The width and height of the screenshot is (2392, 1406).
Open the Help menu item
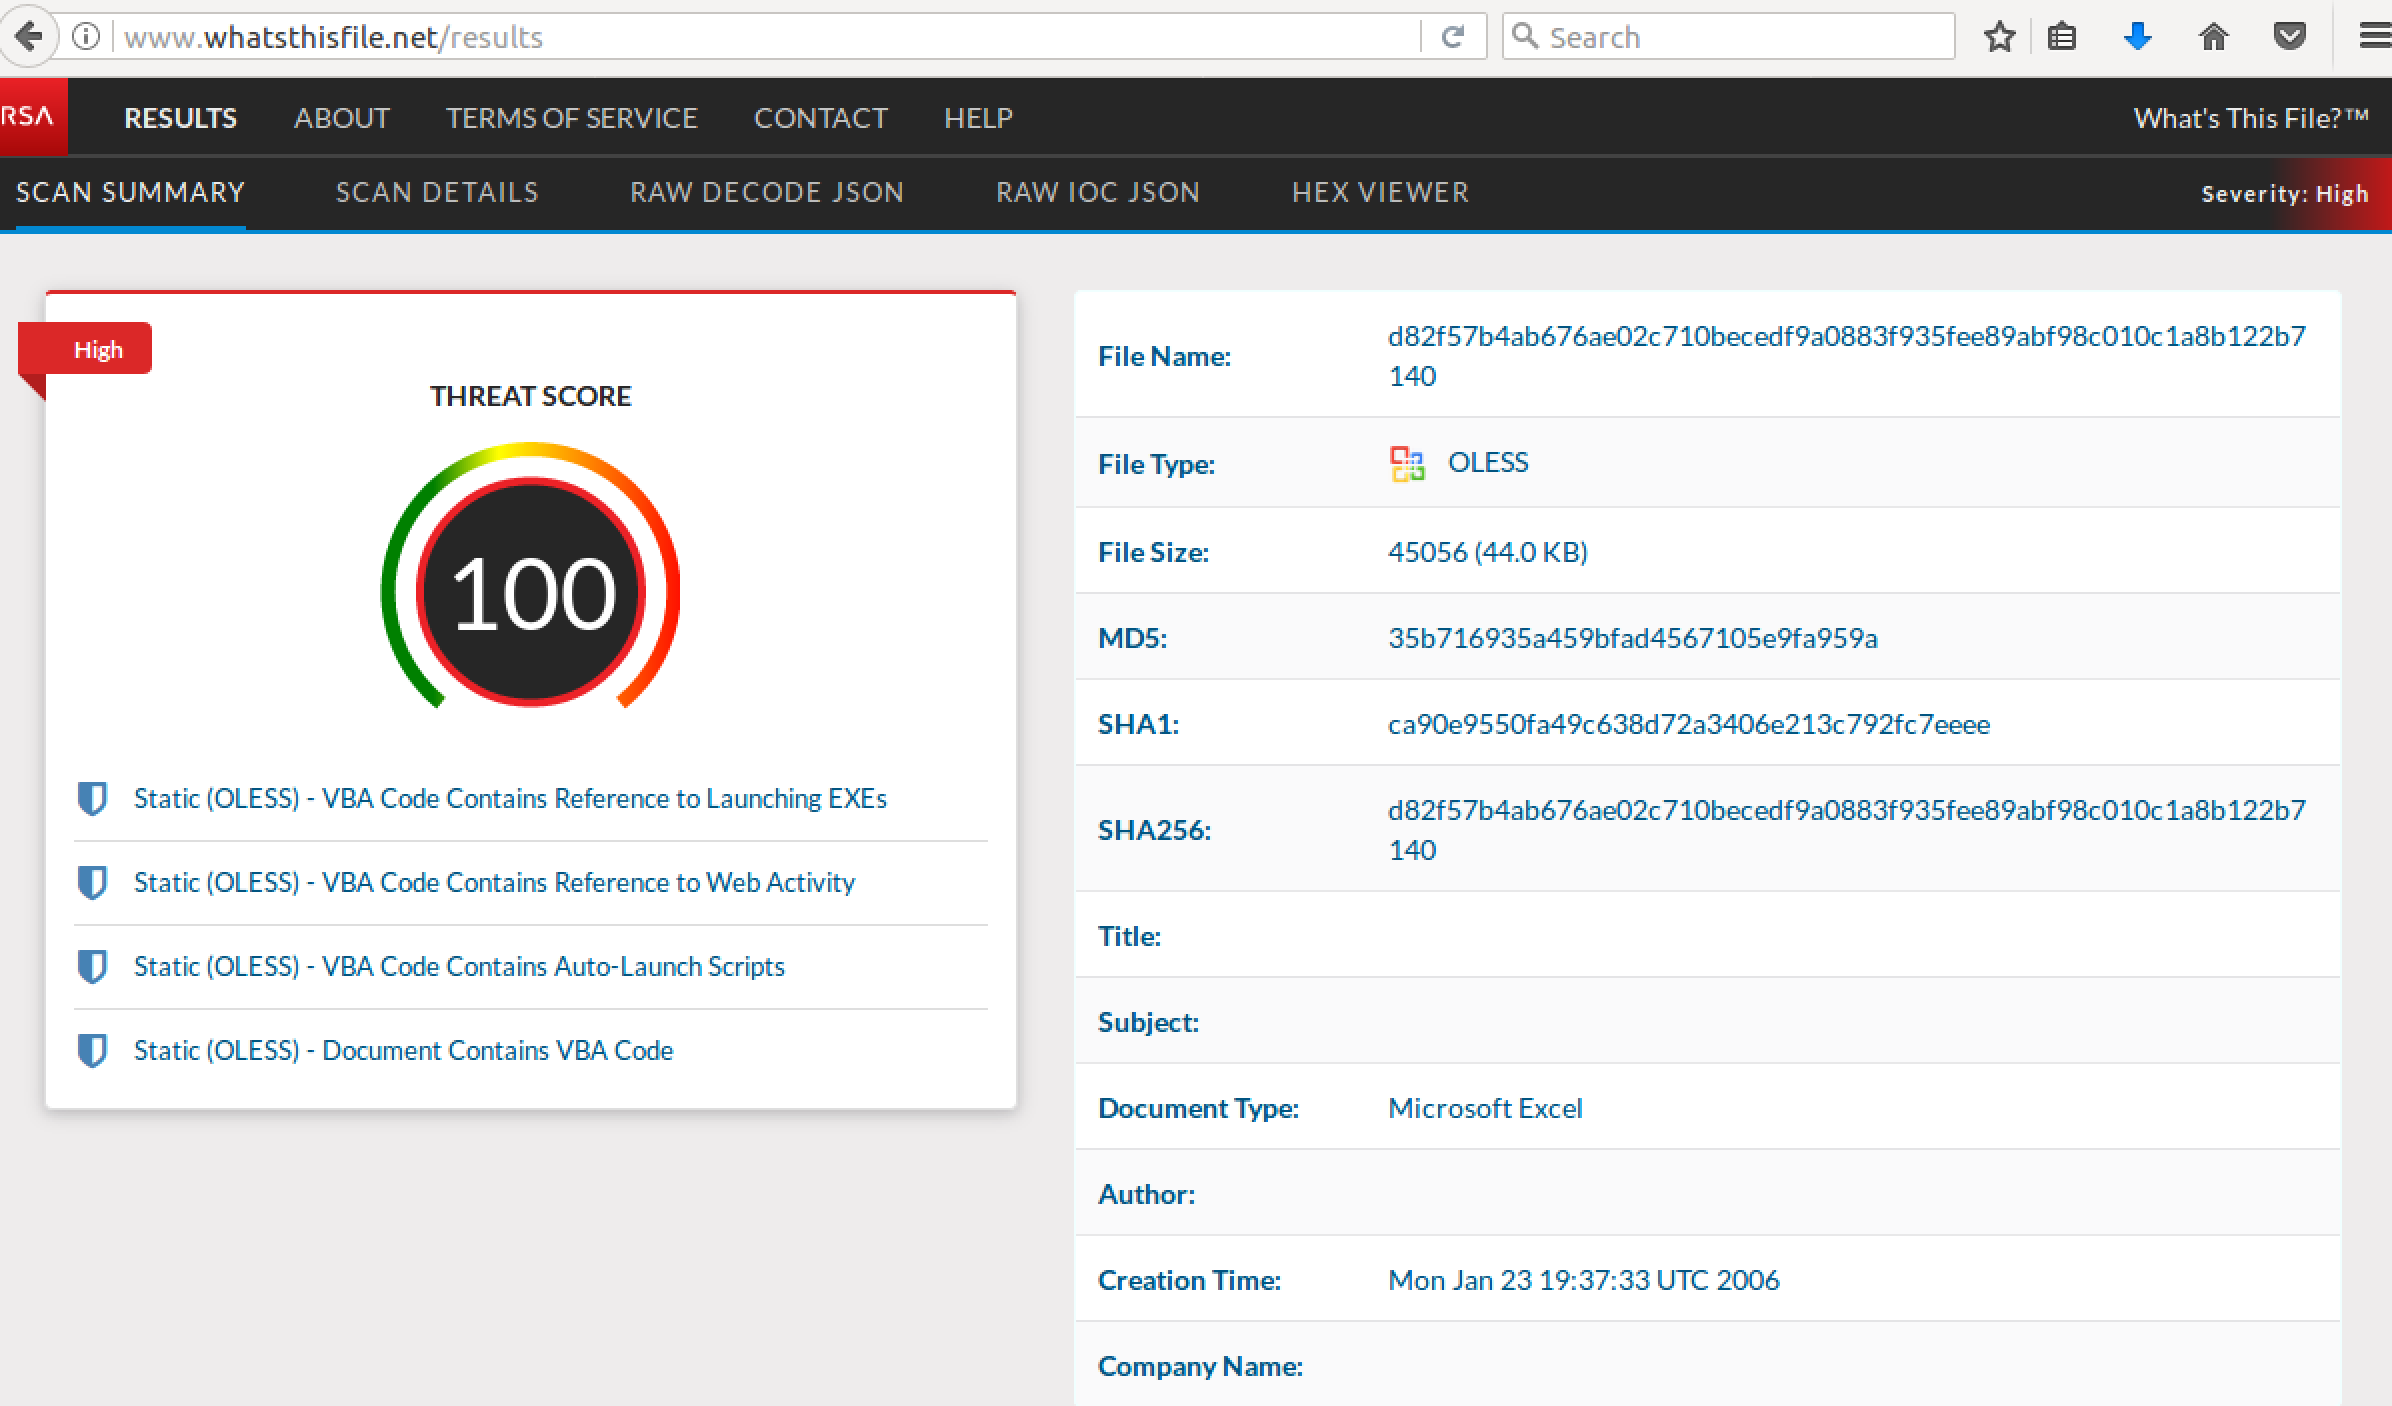[978, 118]
